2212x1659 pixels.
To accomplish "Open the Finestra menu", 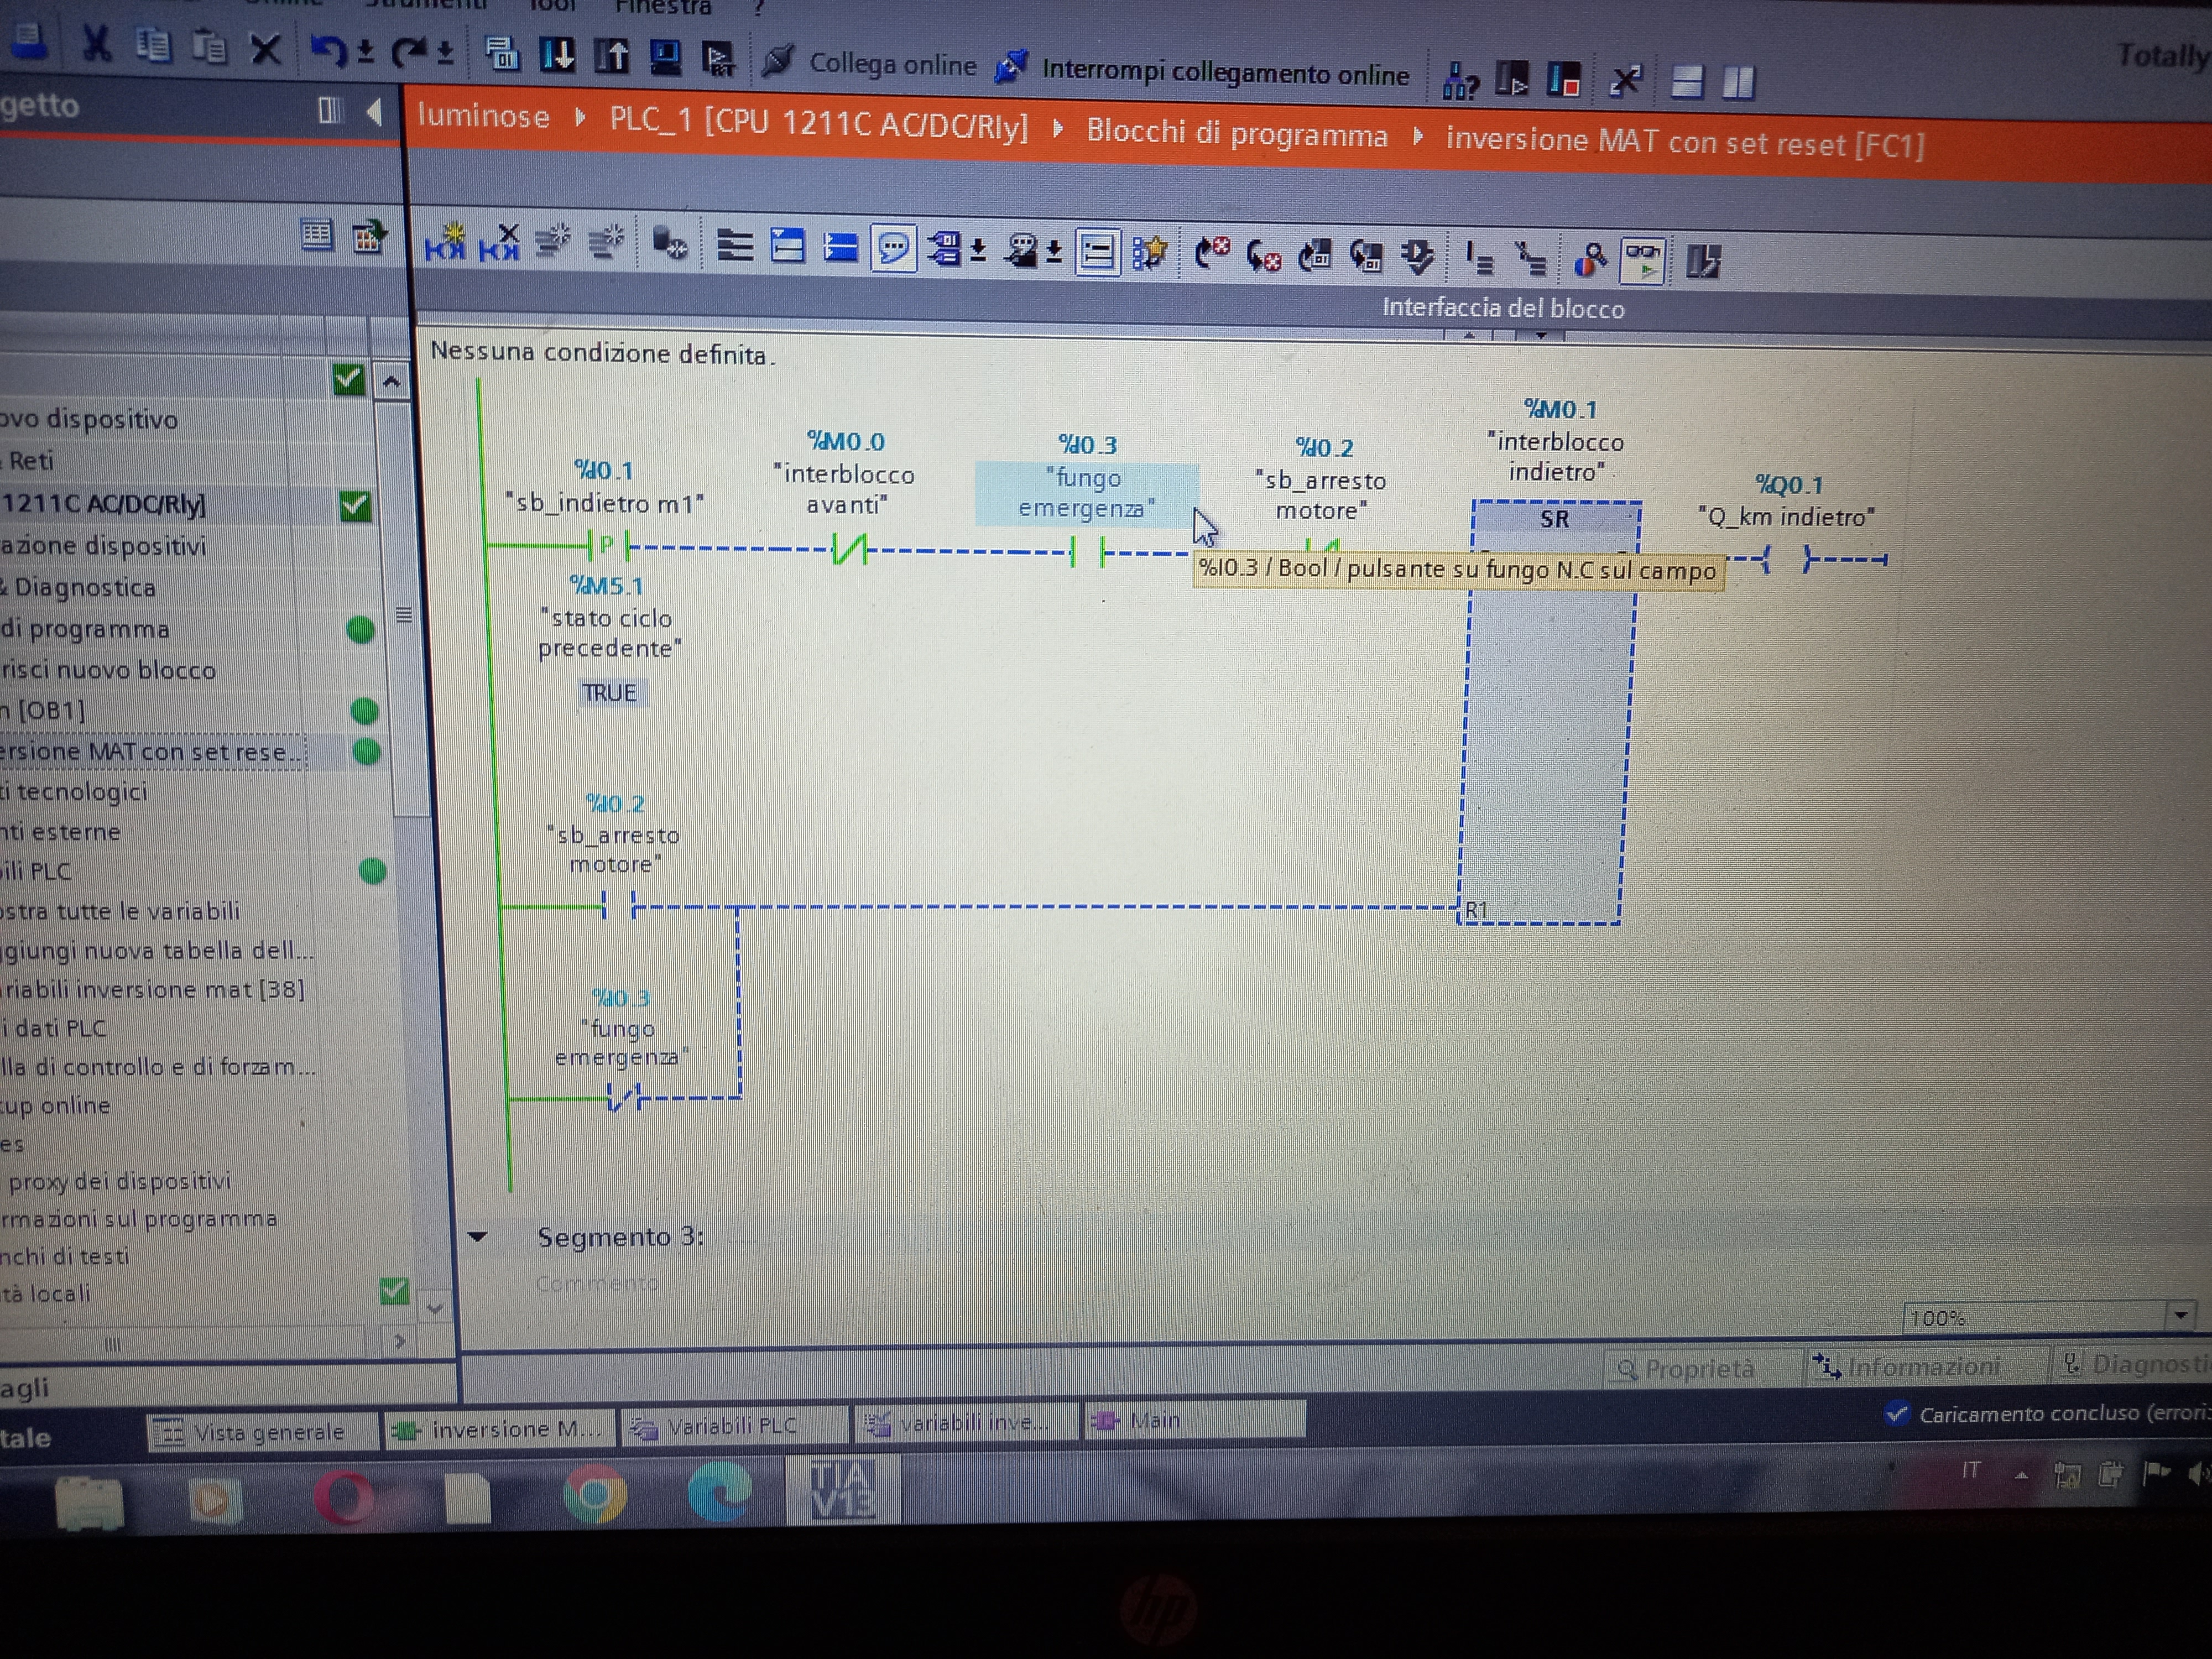I will click(x=663, y=7).
